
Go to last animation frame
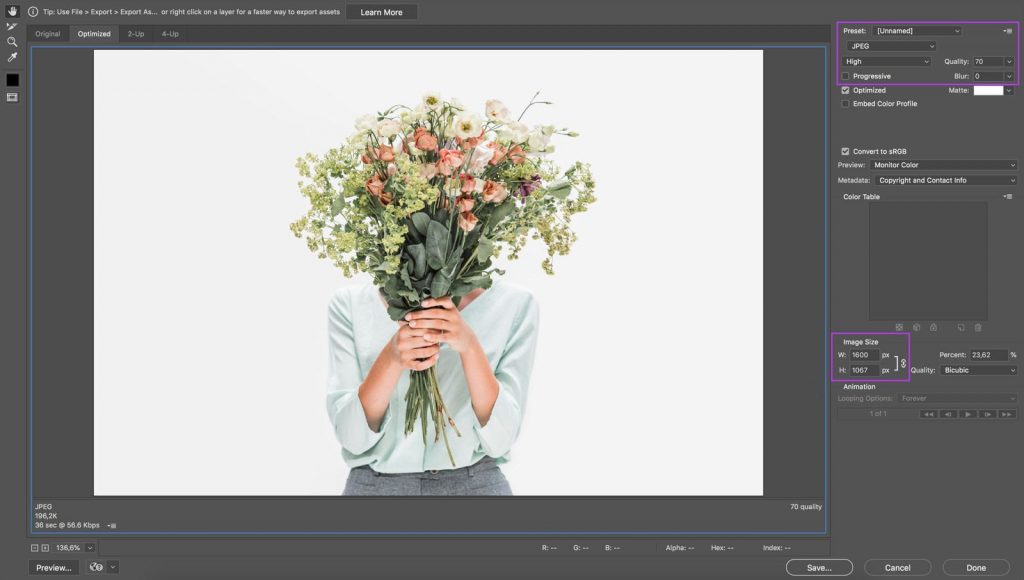(x=1007, y=414)
